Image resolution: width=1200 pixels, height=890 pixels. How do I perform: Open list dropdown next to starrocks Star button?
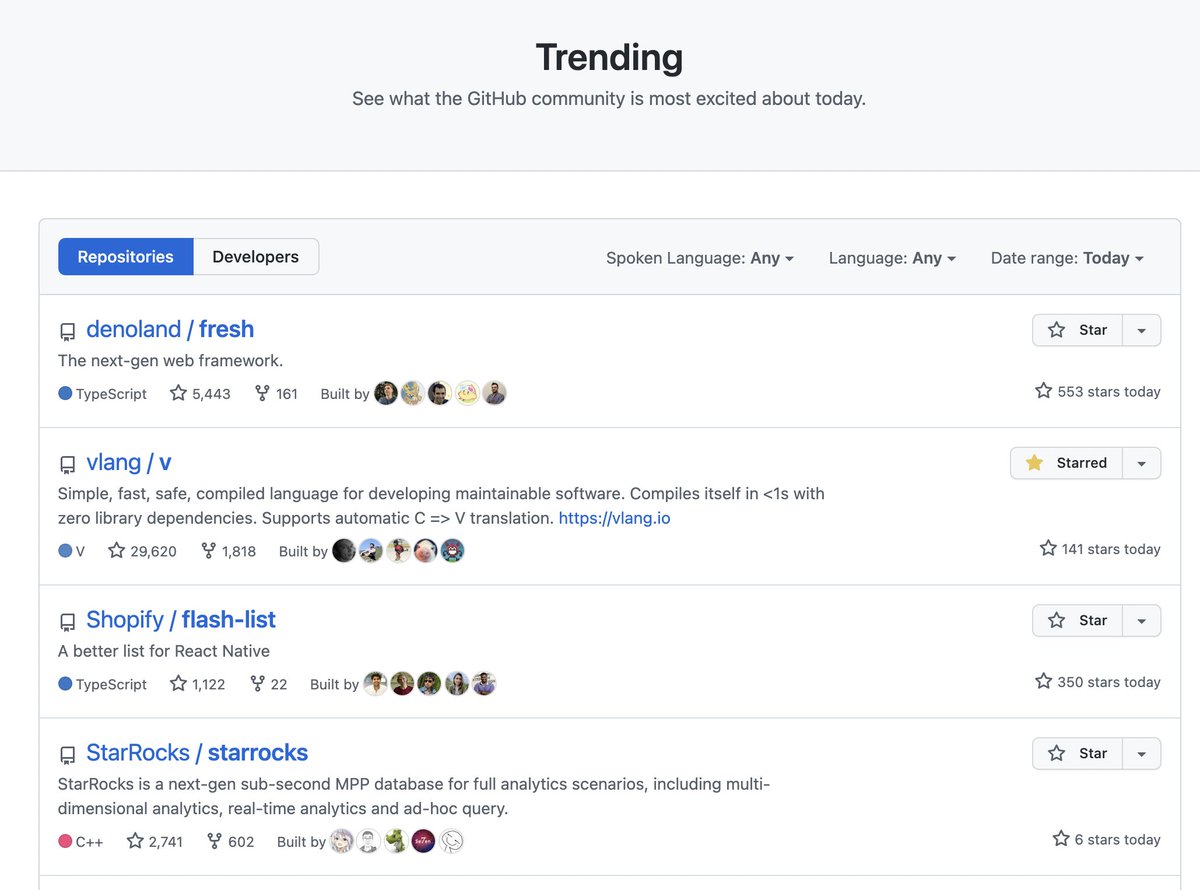point(1142,753)
